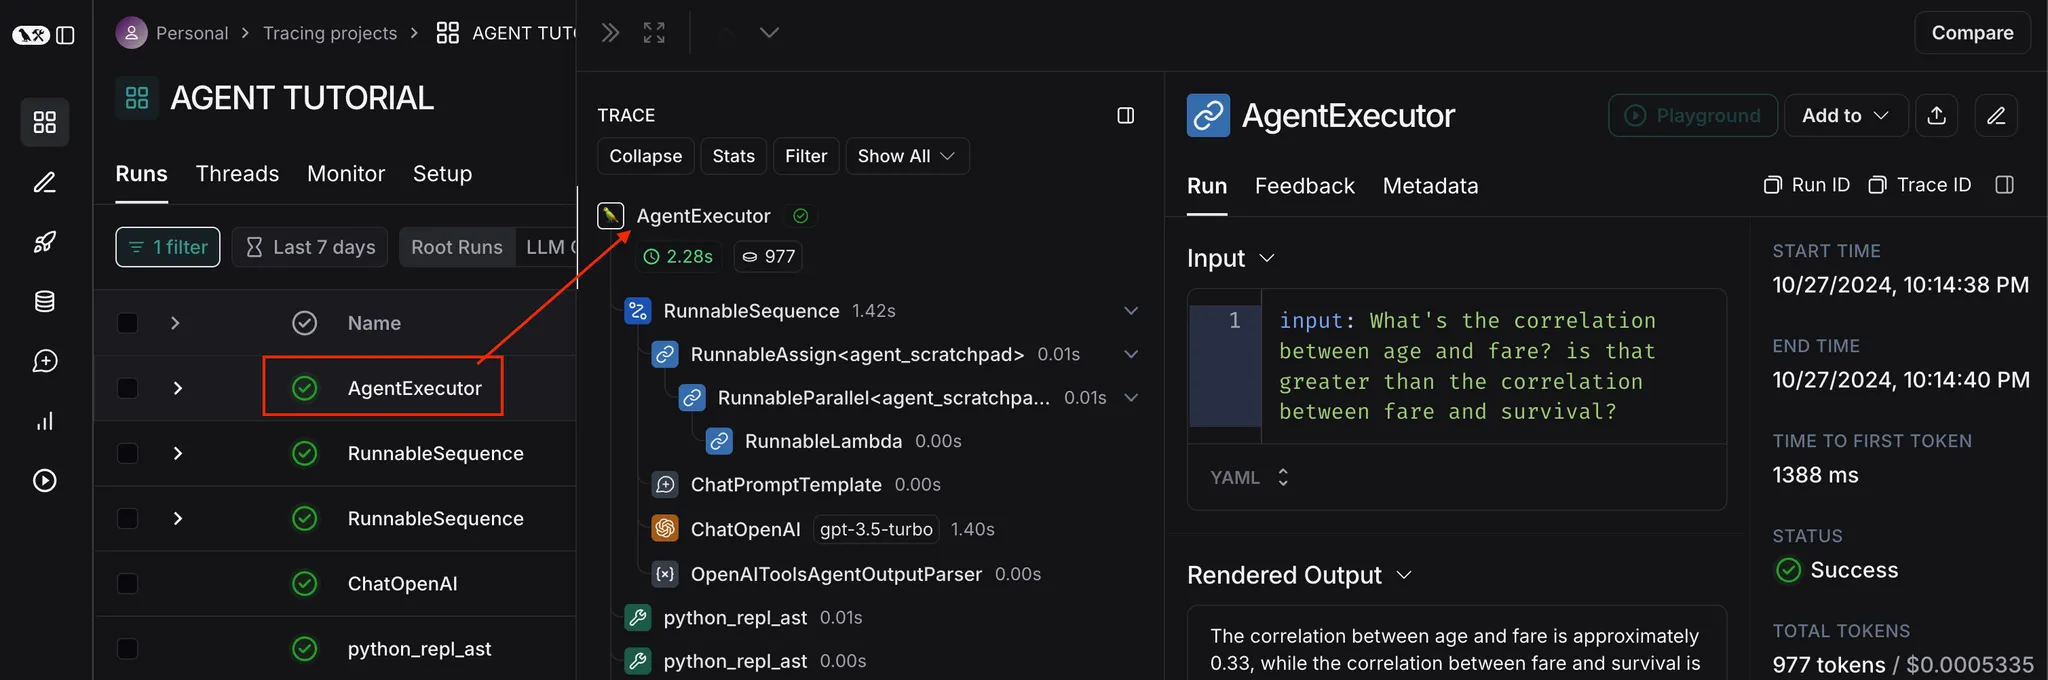Image resolution: width=2048 pixels, height=680 pixels.
Task: Open the Add to dropdown
Action: click(1845, 116)
